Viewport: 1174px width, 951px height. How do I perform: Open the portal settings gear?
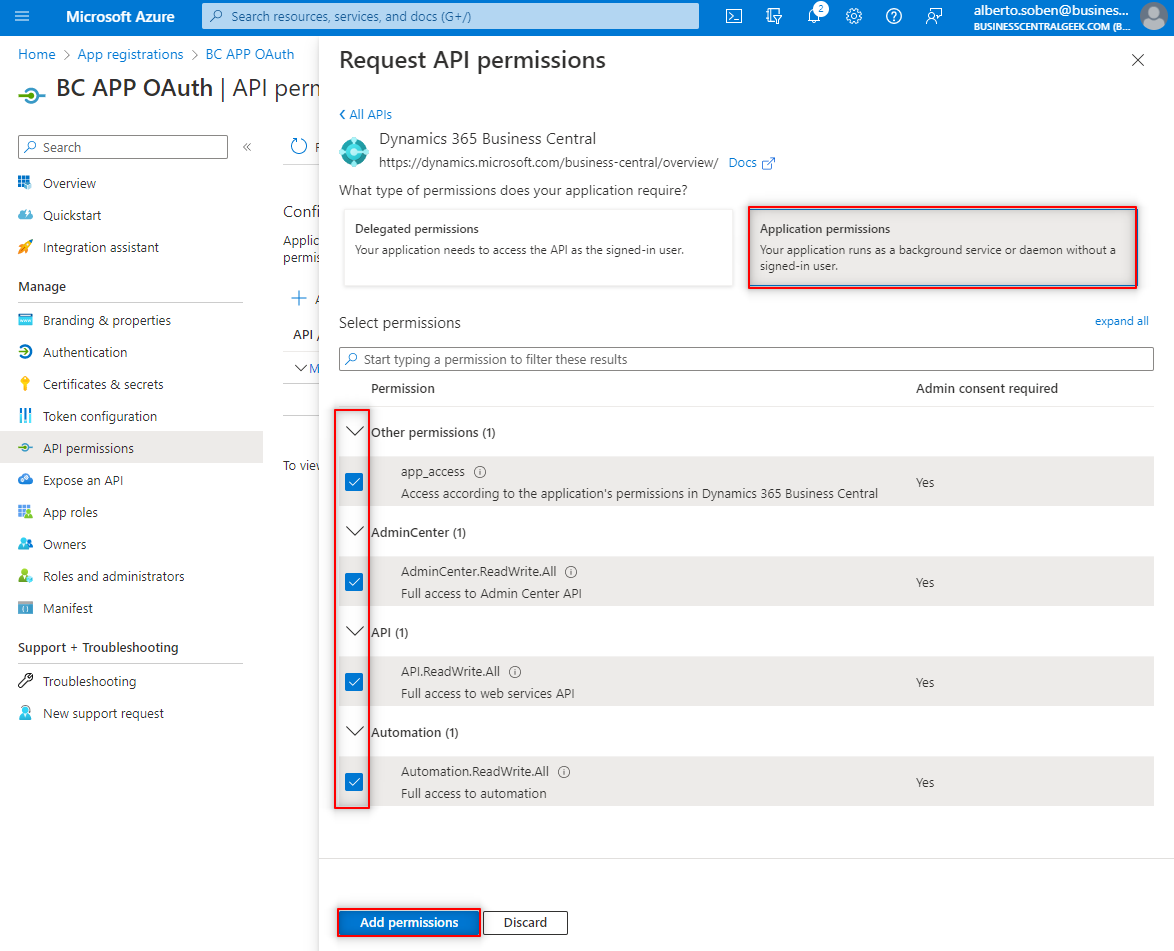853,16
